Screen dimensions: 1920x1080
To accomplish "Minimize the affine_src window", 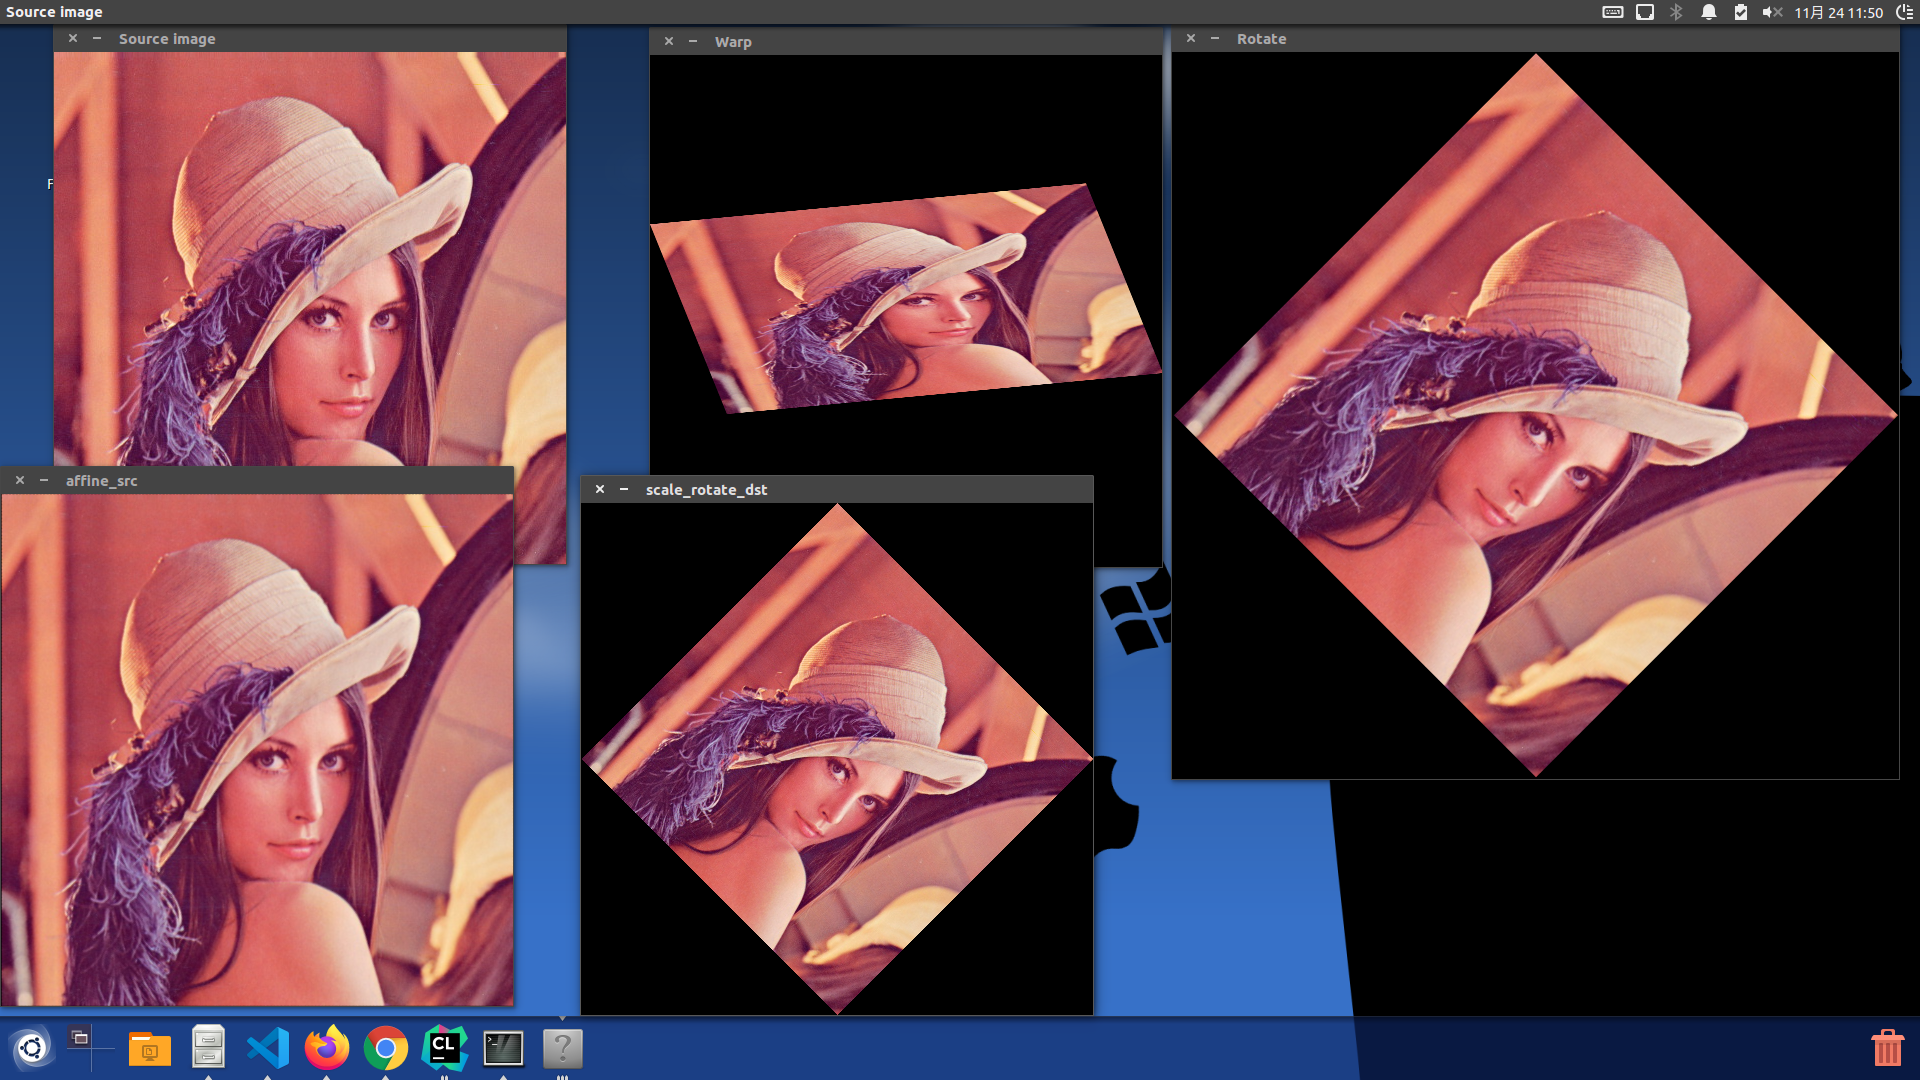I will point(44,480).
